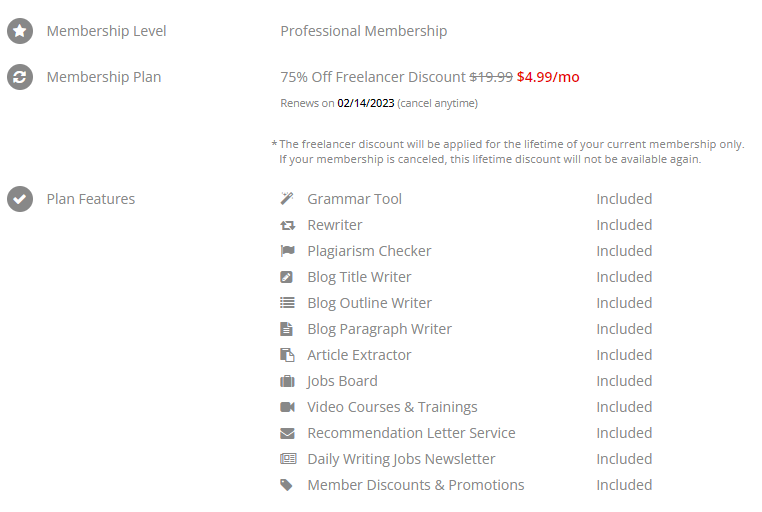
Task: Click the 02/14/2023 renewal date
Action: point(365,103)
